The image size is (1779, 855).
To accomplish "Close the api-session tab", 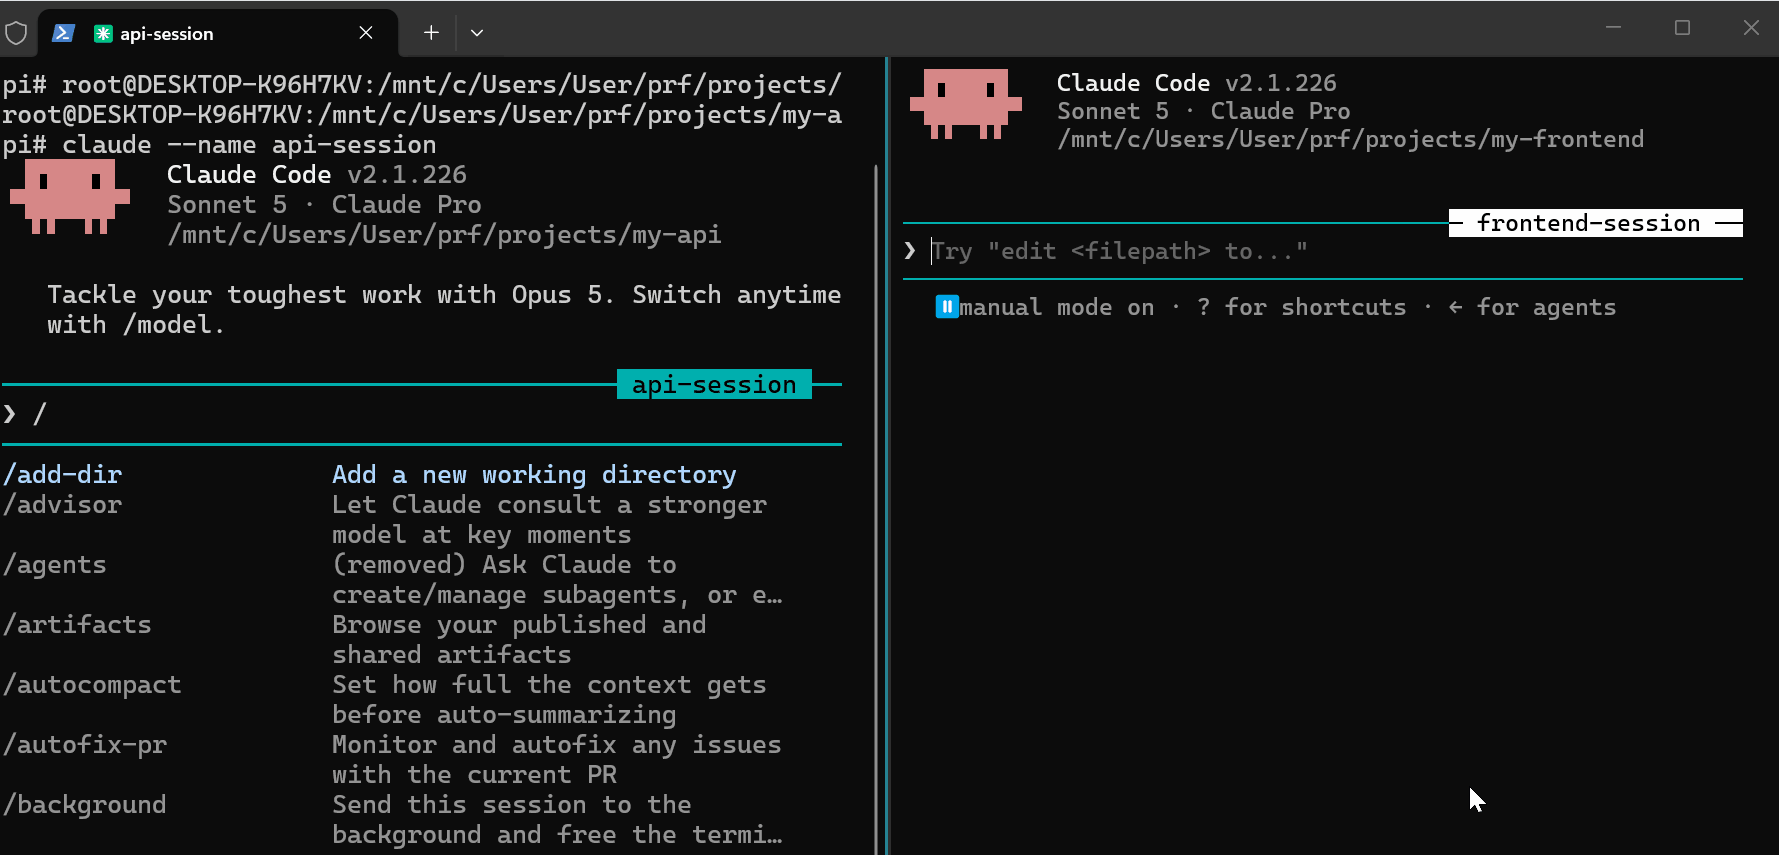I will (x=366, y=33).
